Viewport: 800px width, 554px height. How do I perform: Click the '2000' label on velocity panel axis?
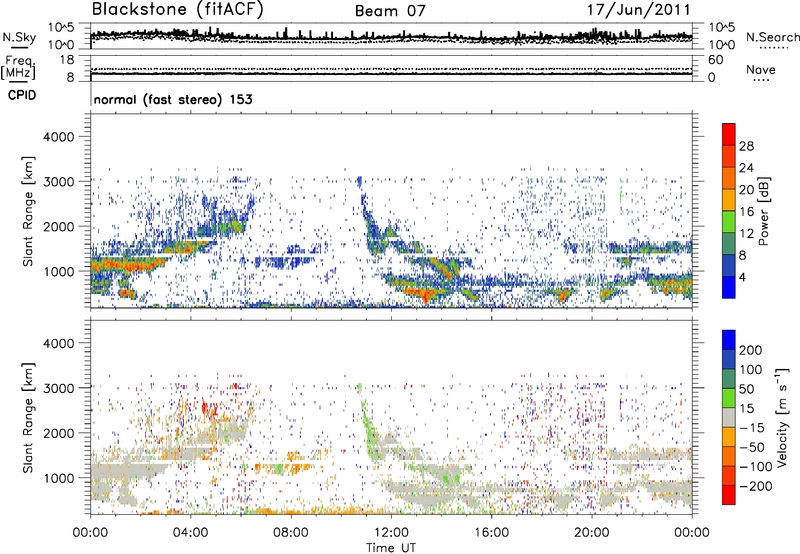58,433
